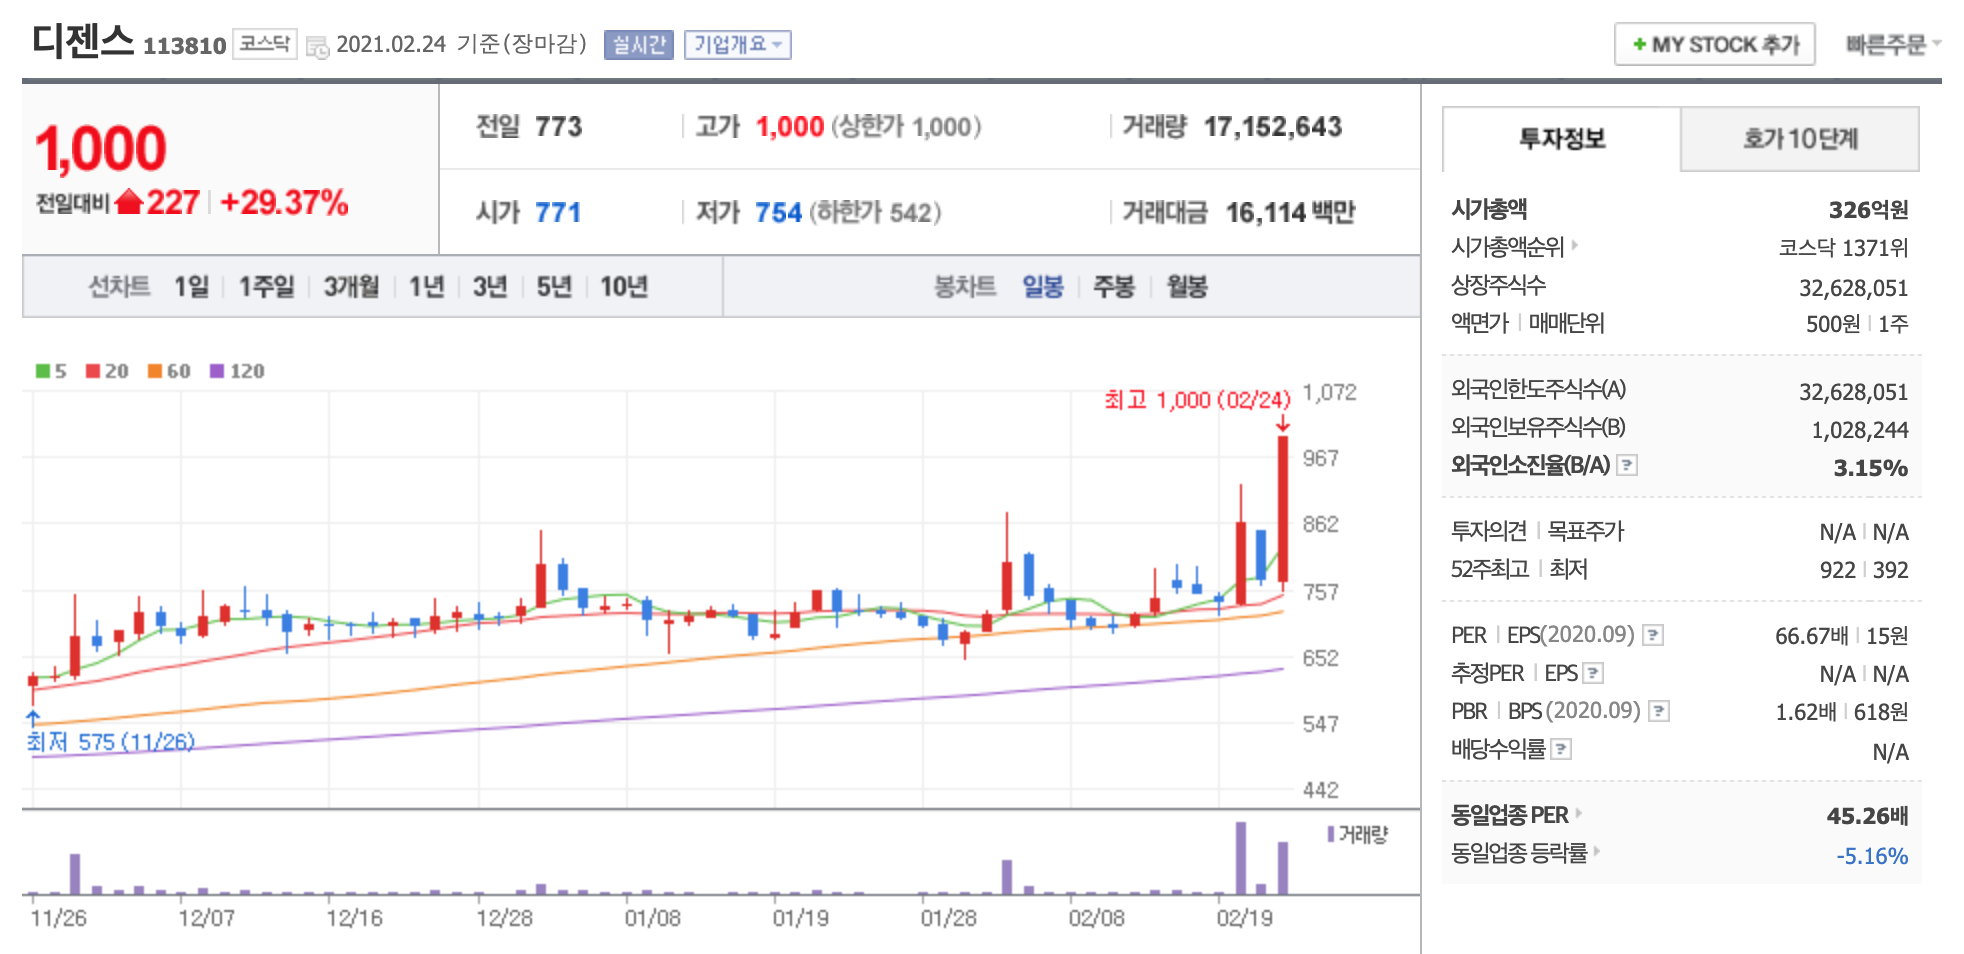This screenshot has height=954, width=1964.
Task: Click the 디젠스 stock name heading
Action: point(83,41)
